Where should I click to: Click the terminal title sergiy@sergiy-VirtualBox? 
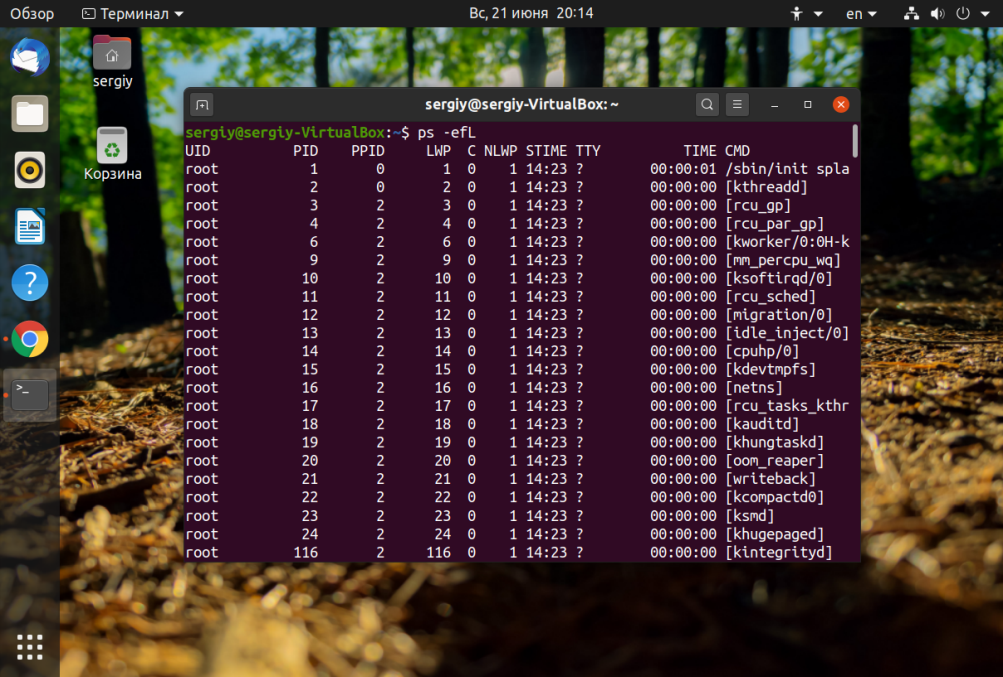click(521, 104)
